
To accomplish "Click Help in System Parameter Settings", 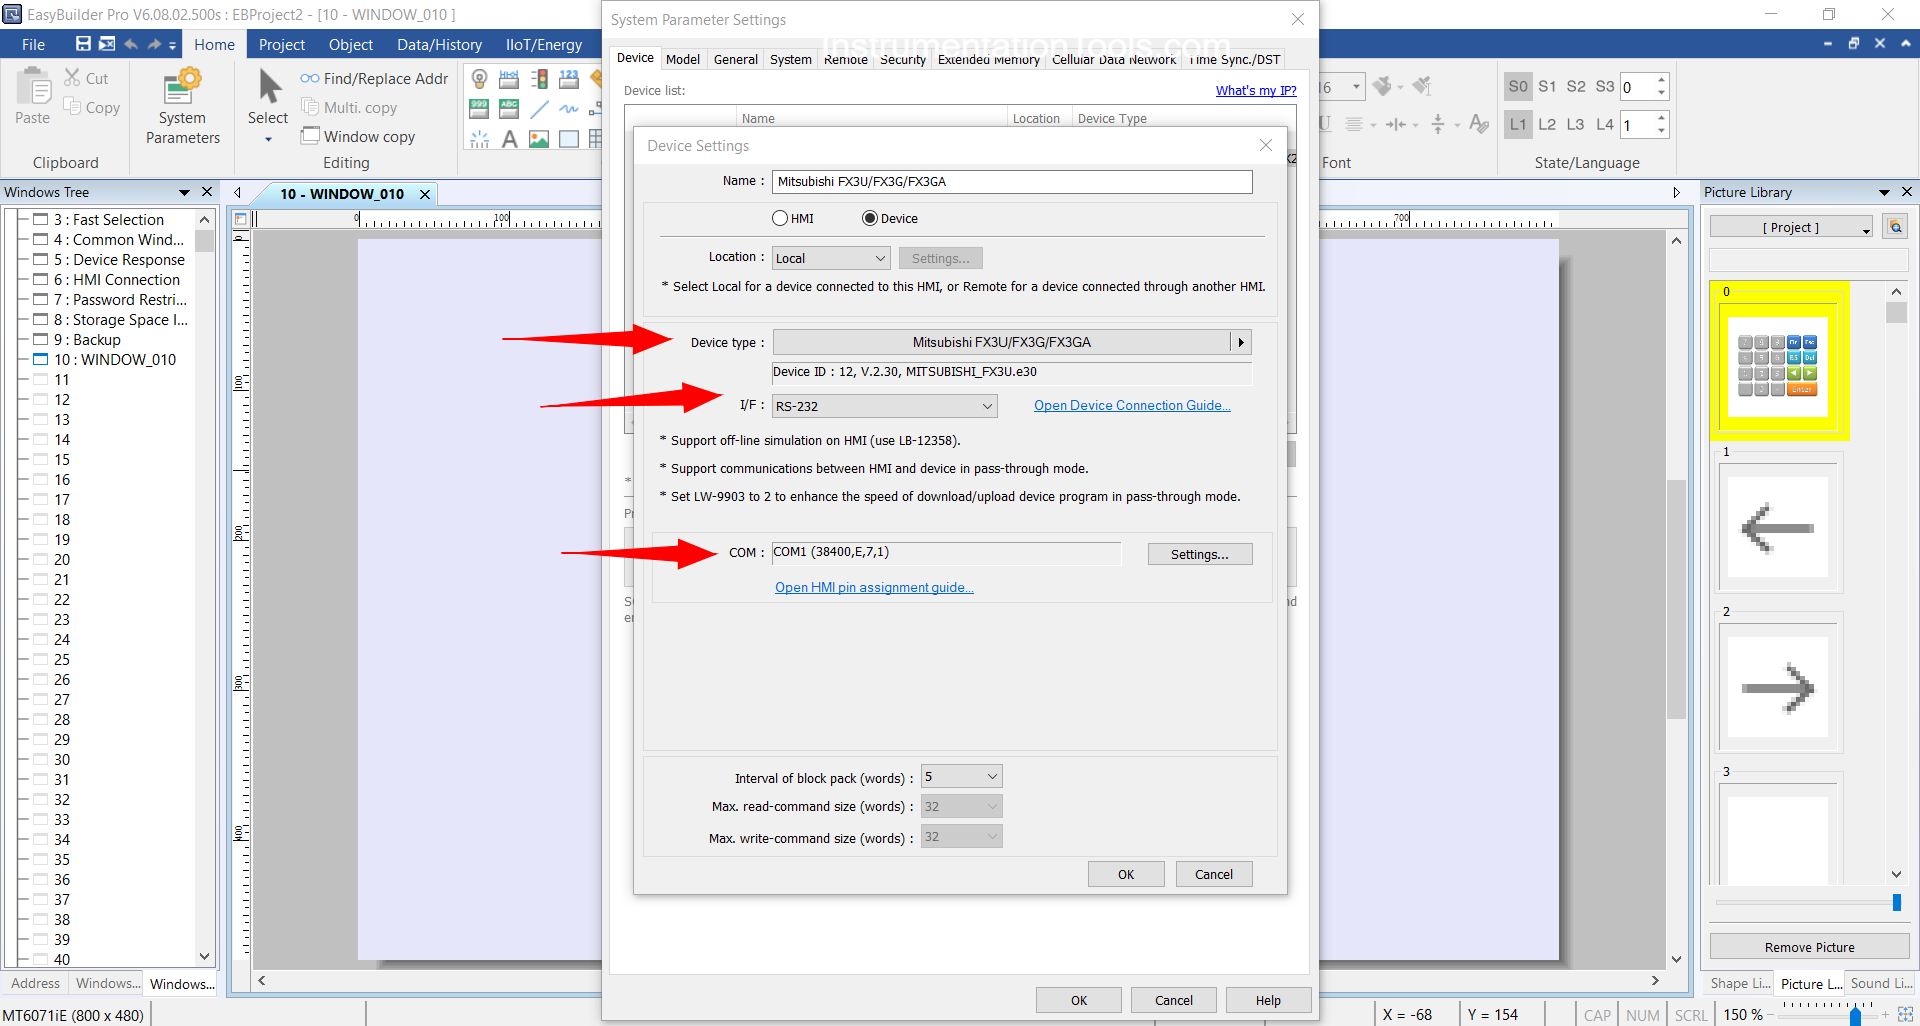I will point(1268,1000).
